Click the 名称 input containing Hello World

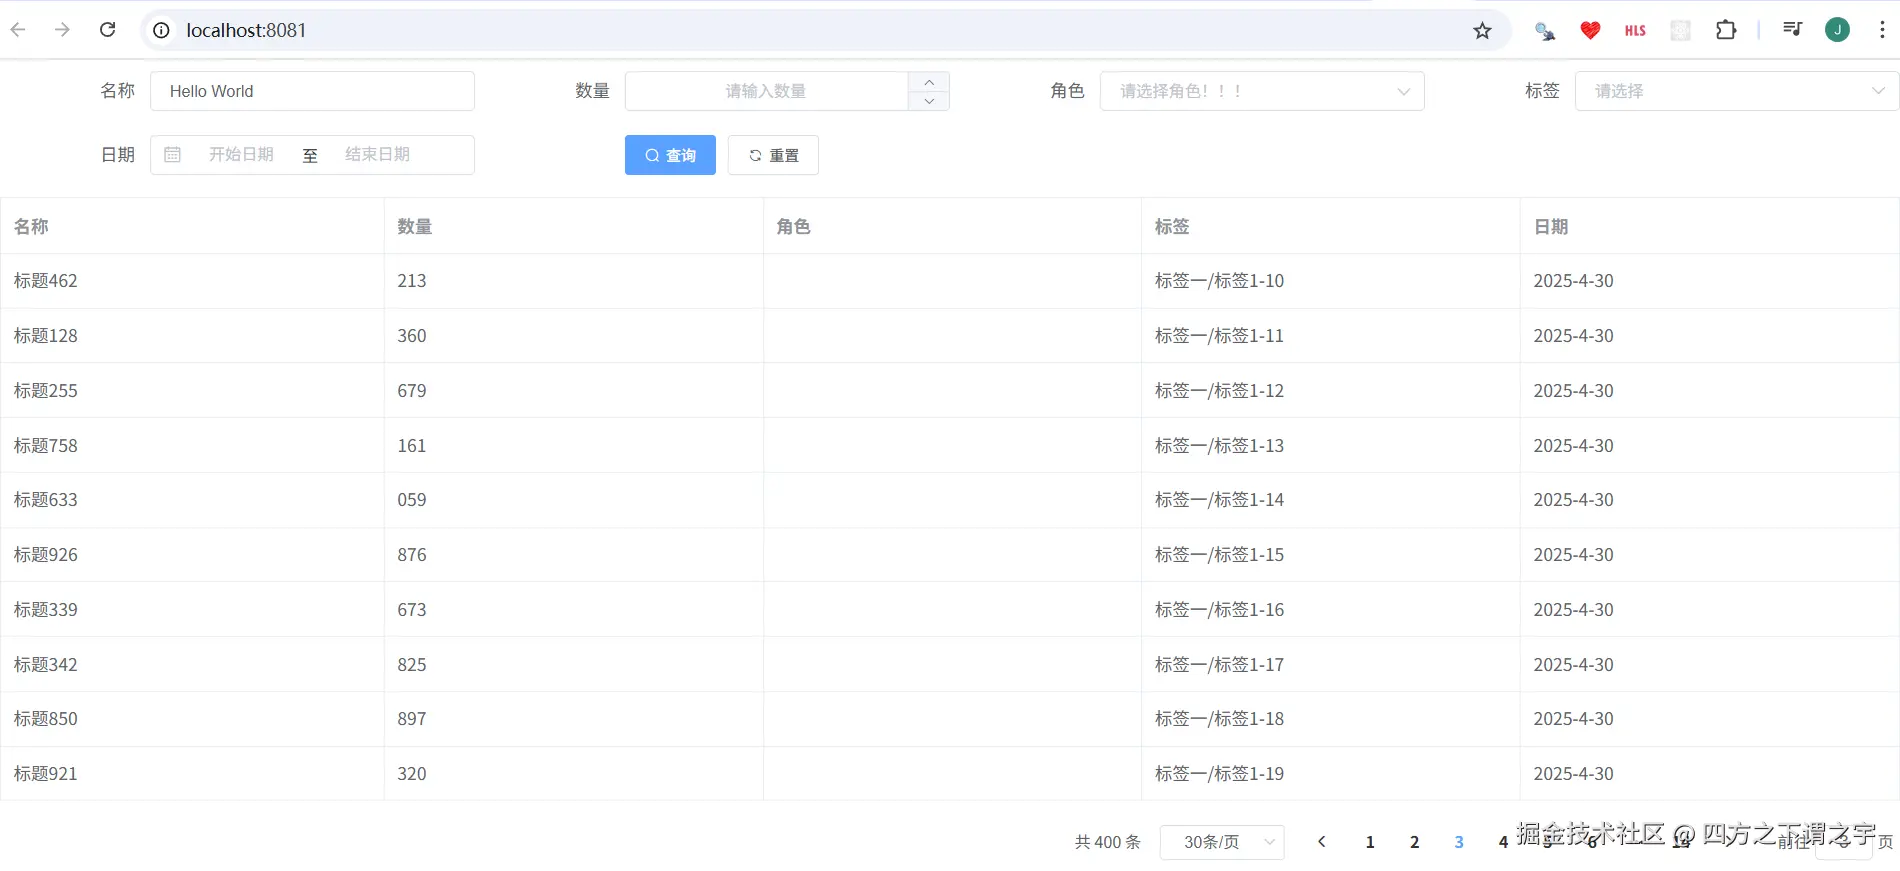312,91
